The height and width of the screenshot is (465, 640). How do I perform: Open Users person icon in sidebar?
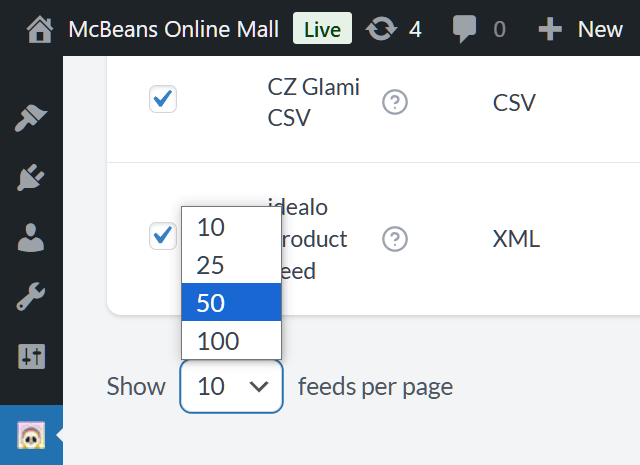(x=31, y=237)
